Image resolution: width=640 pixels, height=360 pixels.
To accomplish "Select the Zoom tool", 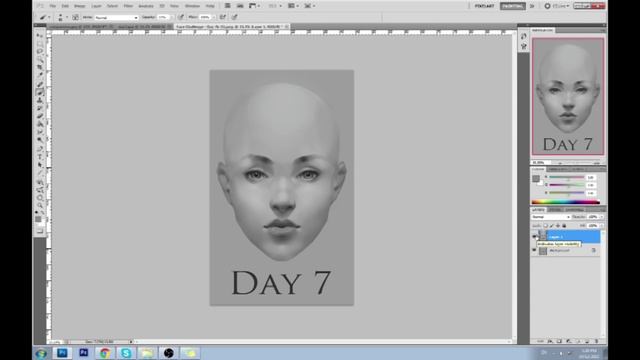I will point(40,206).
